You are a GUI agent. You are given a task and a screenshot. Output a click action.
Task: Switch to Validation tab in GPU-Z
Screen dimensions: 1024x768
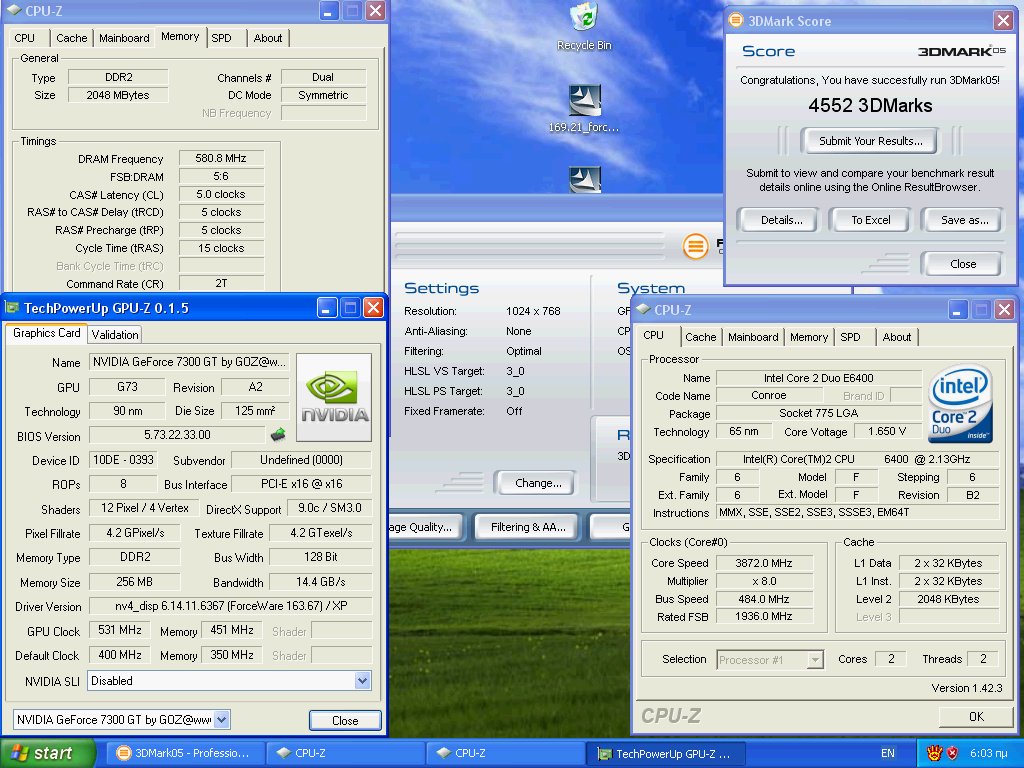point(115,334)
